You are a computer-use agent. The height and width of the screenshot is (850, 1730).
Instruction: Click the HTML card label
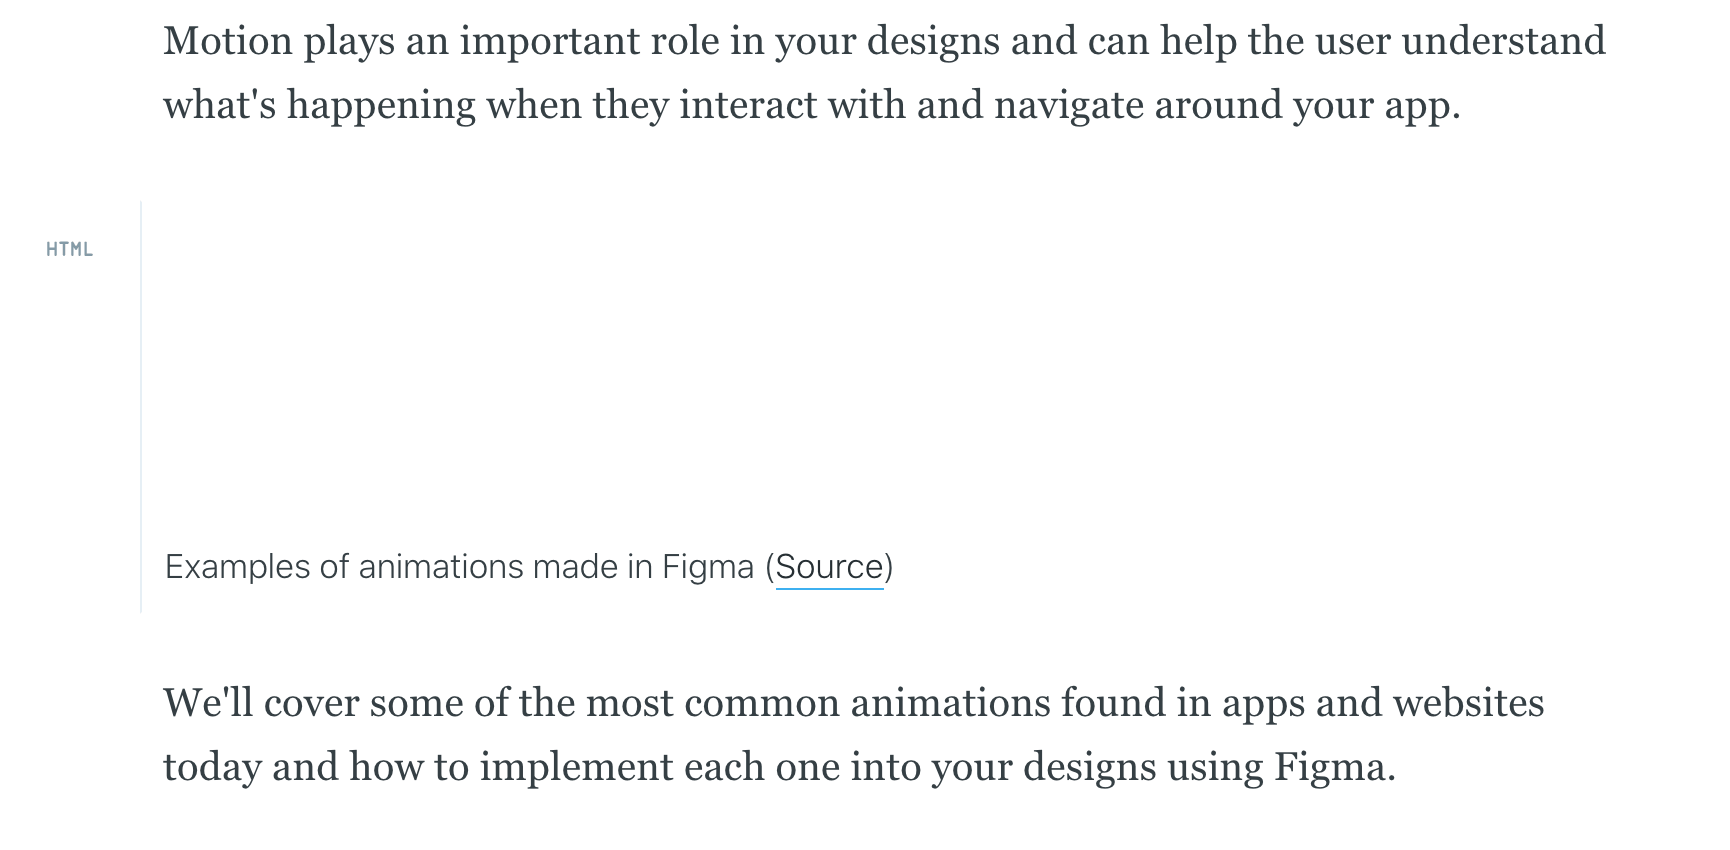pos(70,250)
